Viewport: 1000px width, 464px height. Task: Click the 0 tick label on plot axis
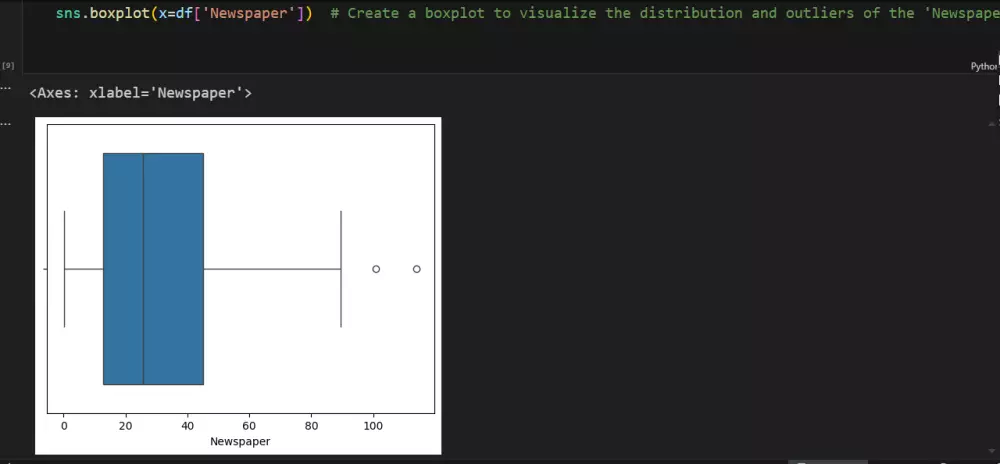(x=64, y=426)
